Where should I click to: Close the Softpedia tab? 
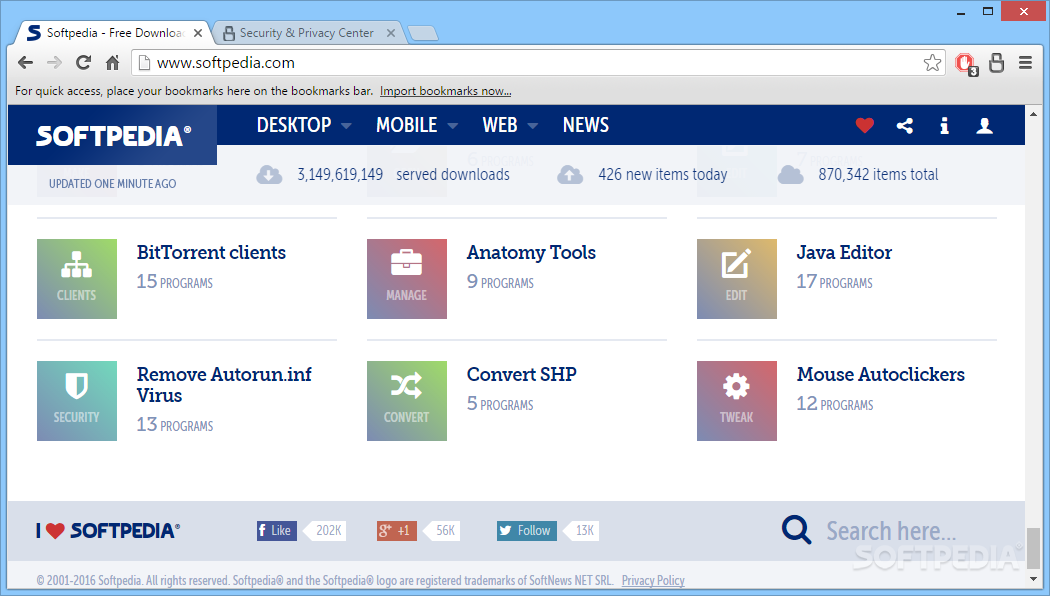198,33
